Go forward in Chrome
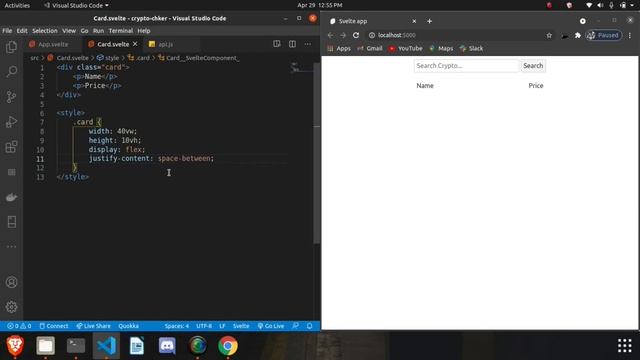Screen dimensions: 640x360 pyautogui.click(x=343, y=35)
